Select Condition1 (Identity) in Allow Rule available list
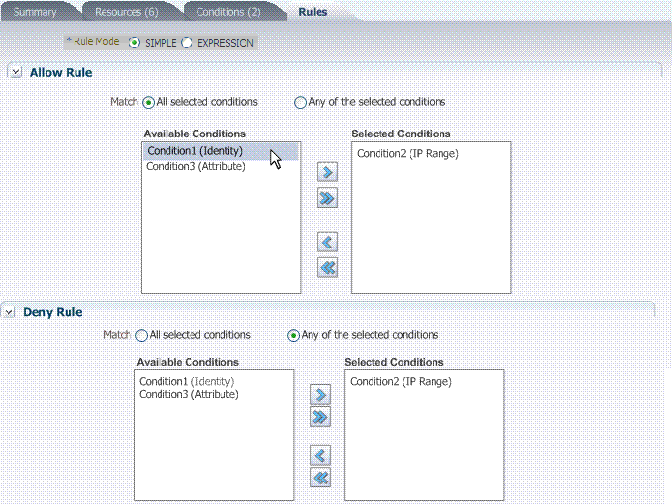Image resolution: width=672 pixels, height=504 pixels. [x=221, y=151]
